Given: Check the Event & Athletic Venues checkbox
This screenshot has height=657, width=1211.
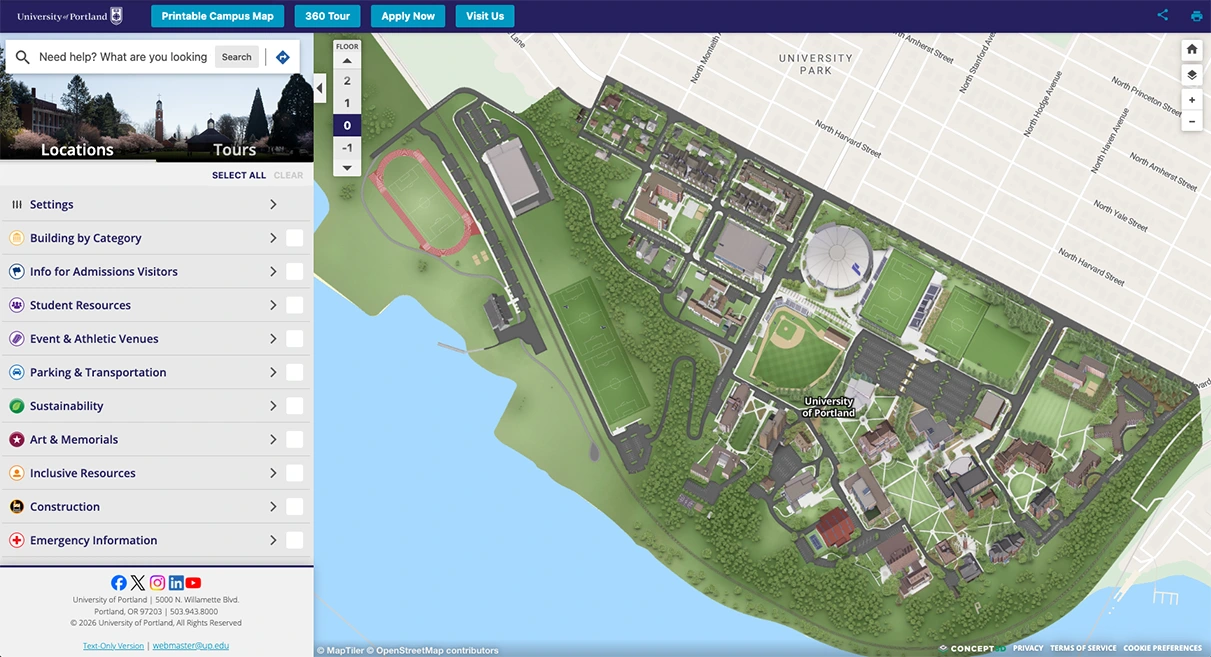Looking at the screenshot, I should click(x=294, y=339).
